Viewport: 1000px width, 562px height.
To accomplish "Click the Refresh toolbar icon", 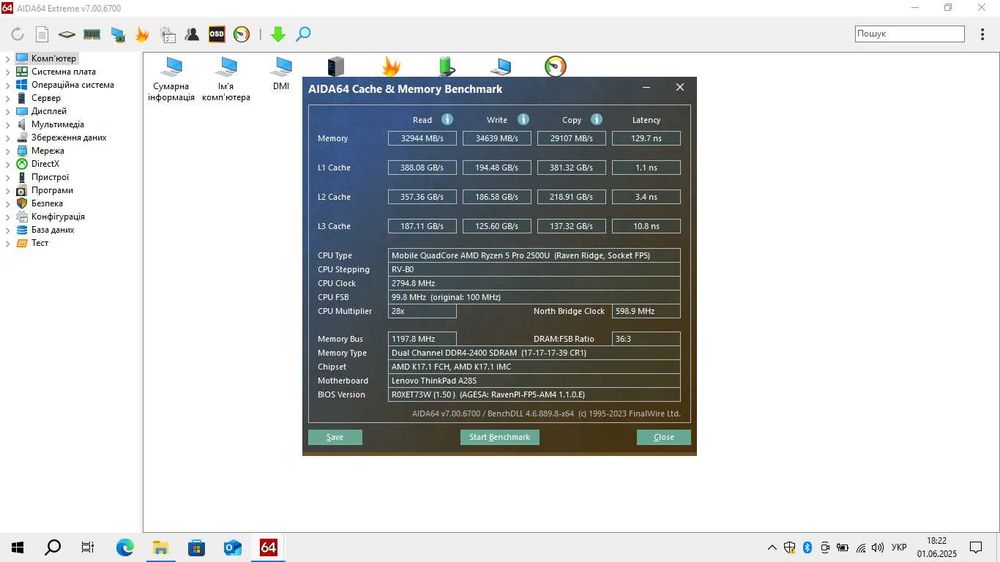I will click(17, 34).
